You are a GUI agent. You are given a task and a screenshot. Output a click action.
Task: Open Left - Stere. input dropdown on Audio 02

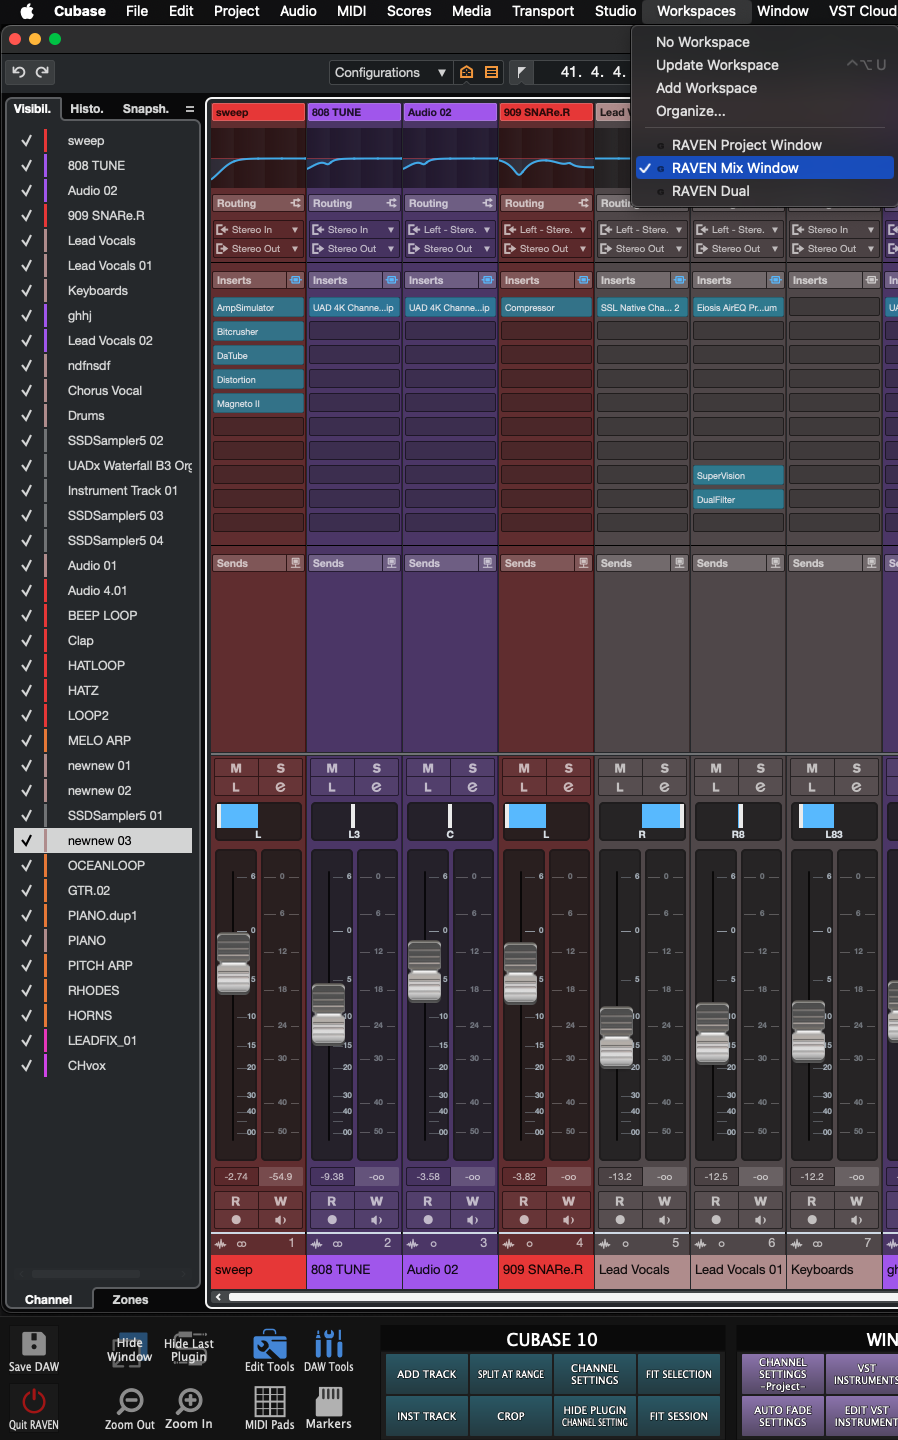click(x=449, y=230)
